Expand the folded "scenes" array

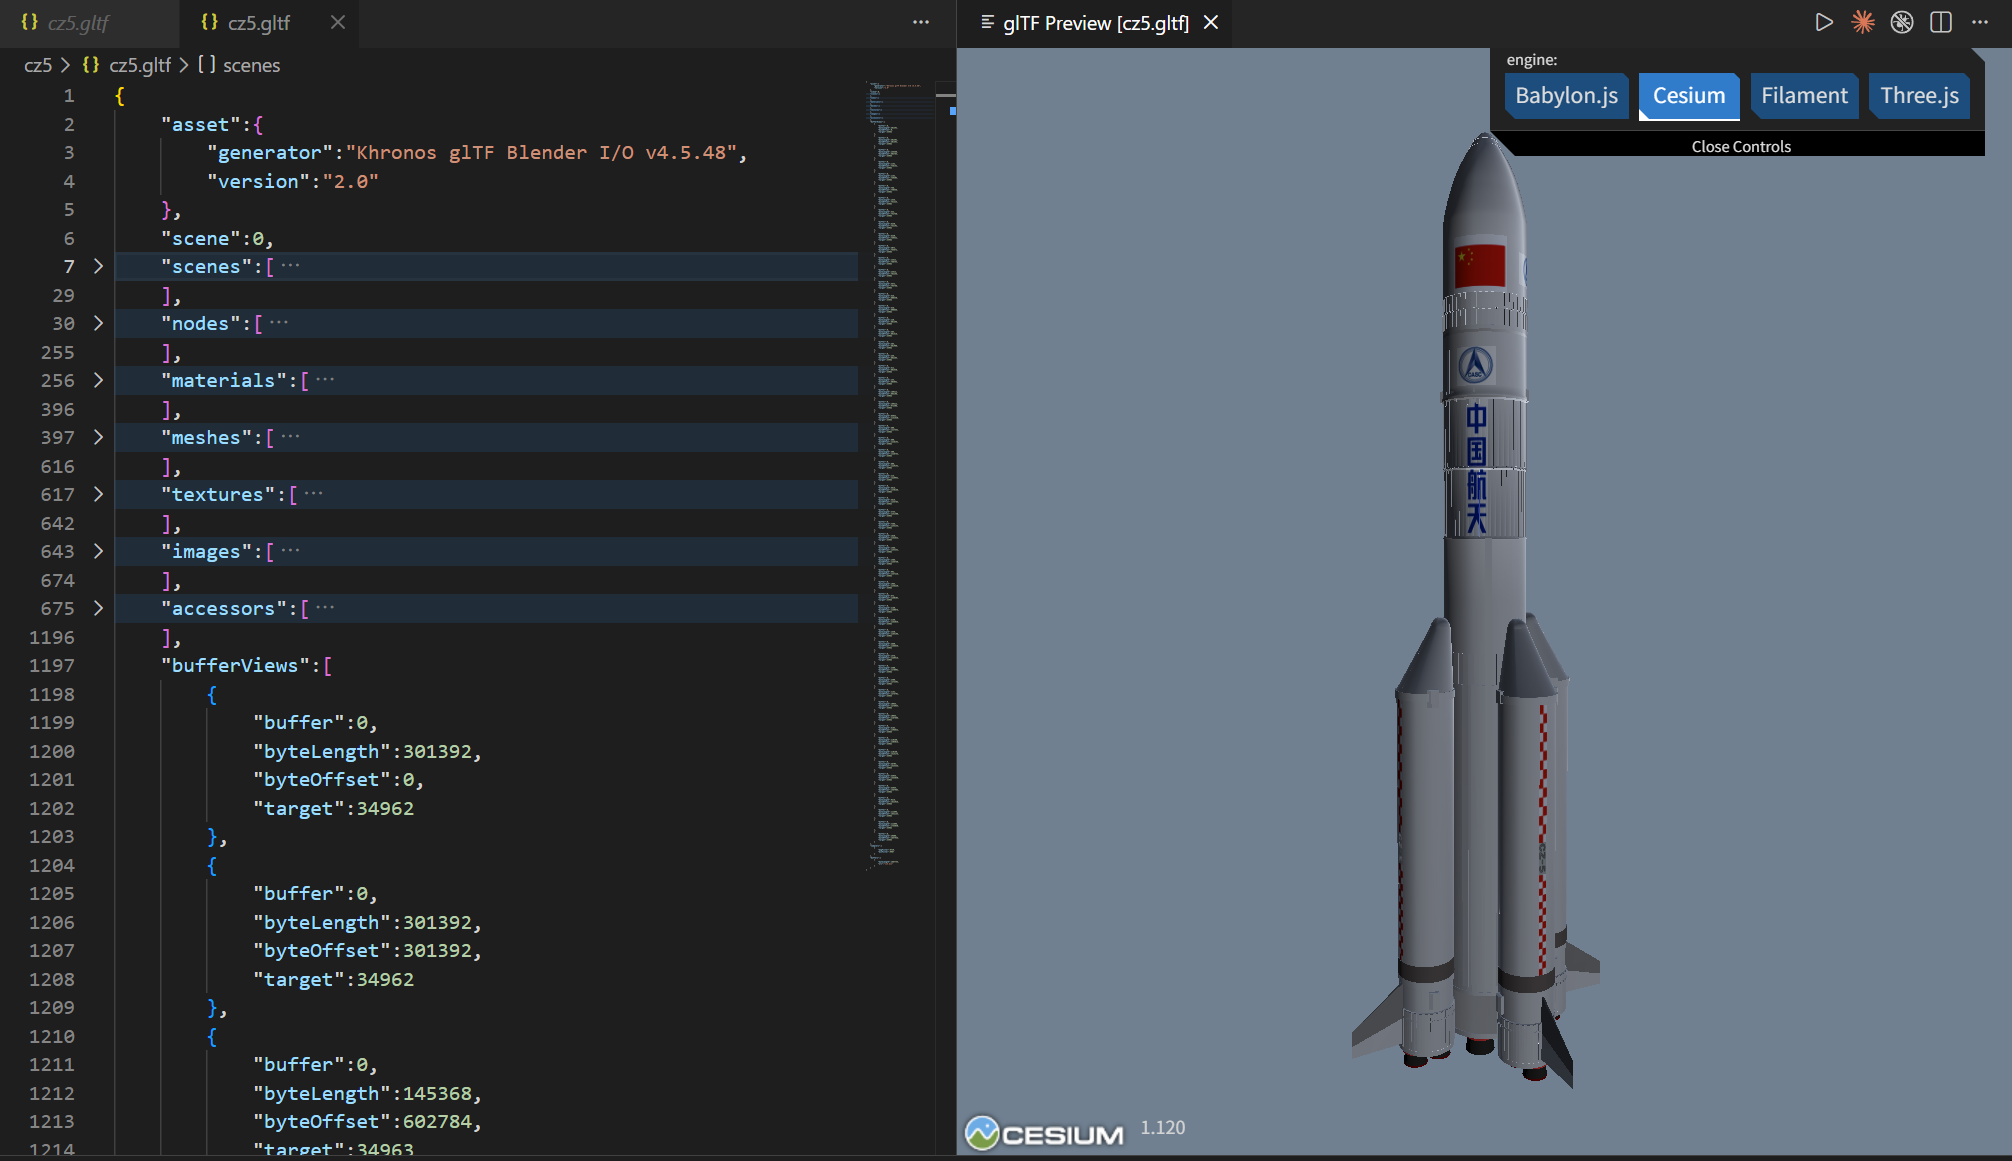[98, 267]
